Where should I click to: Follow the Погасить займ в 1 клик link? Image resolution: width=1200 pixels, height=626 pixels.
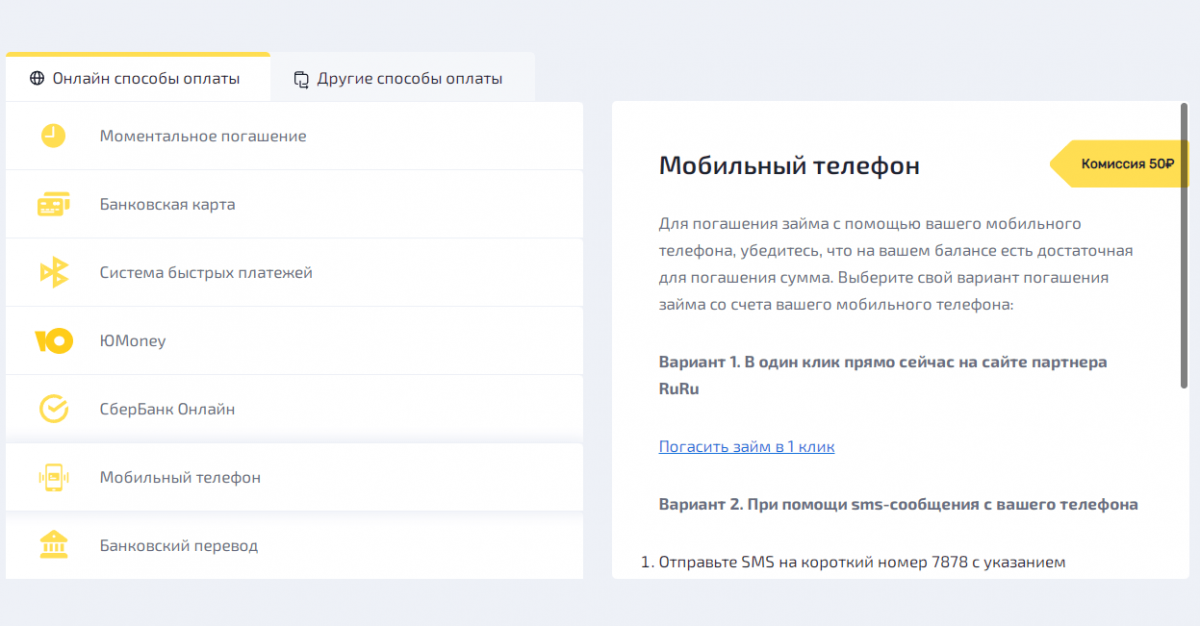(x=746, y=446)
